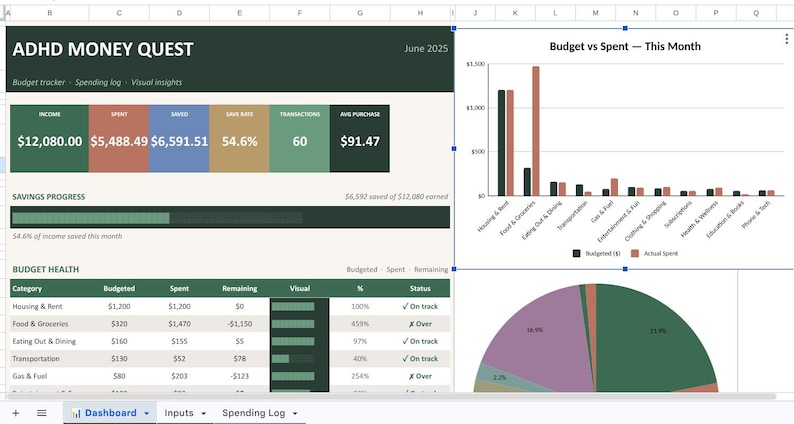
Task: Click the $203 spent cell for Gas & Fuel
Action: click(179, 376)
